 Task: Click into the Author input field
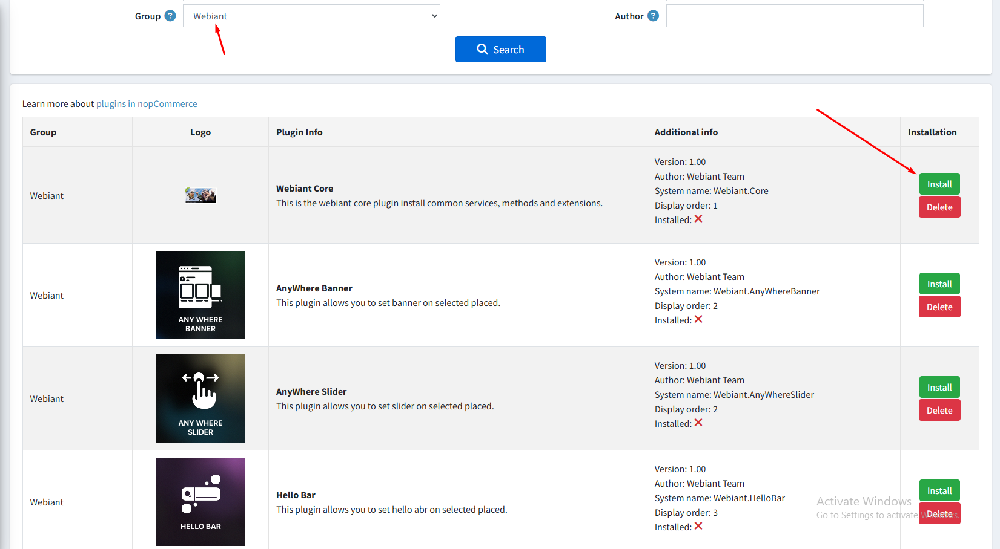pyautogui.click(x=794, y=16)
